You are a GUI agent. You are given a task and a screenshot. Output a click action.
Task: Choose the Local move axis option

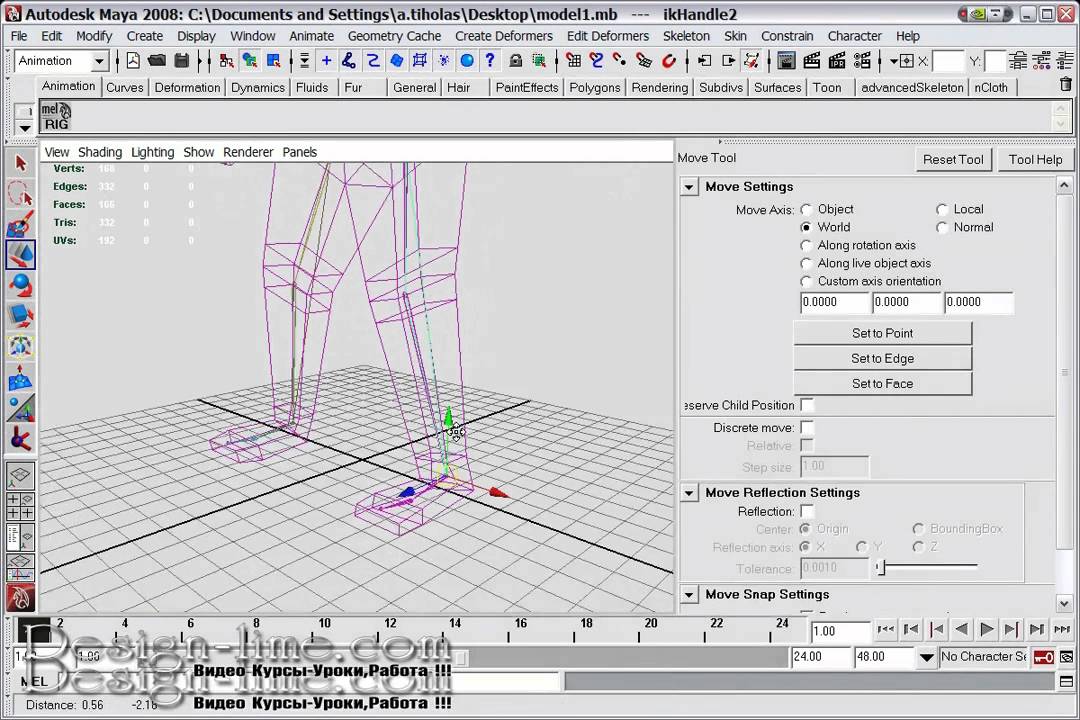(x=942, y=210)
